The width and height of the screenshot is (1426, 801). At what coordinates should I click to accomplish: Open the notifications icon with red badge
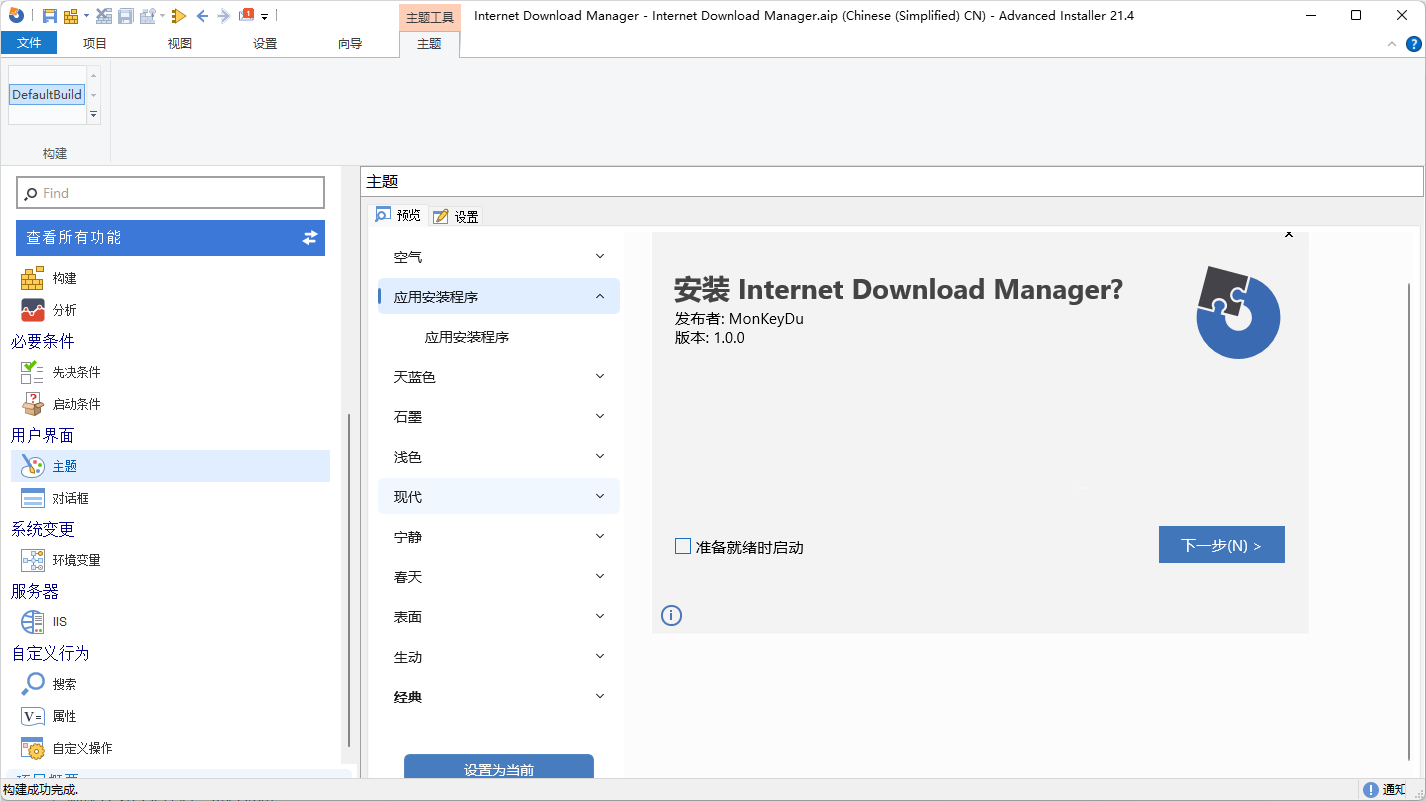(246, 15)
